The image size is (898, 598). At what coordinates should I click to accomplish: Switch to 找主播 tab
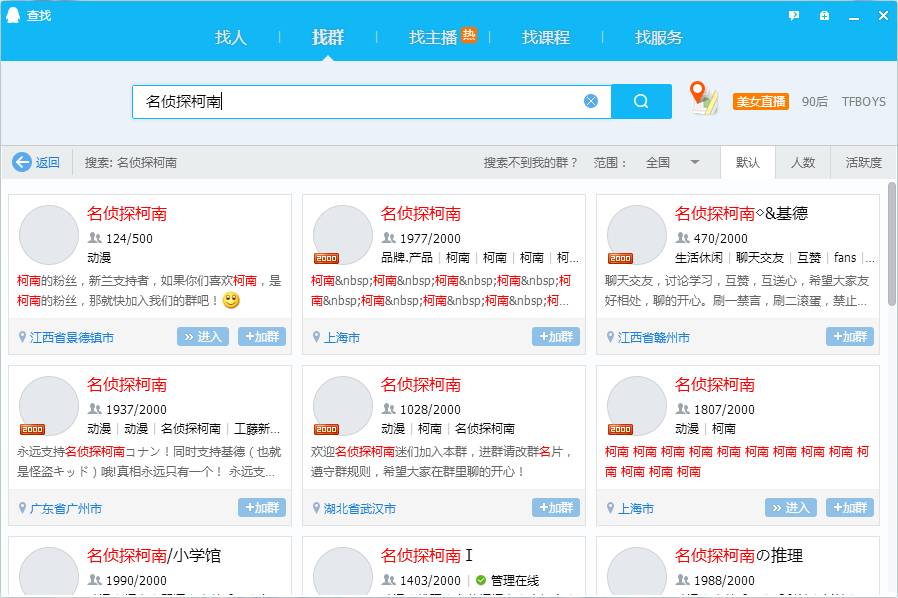click(x=432, y=37)
